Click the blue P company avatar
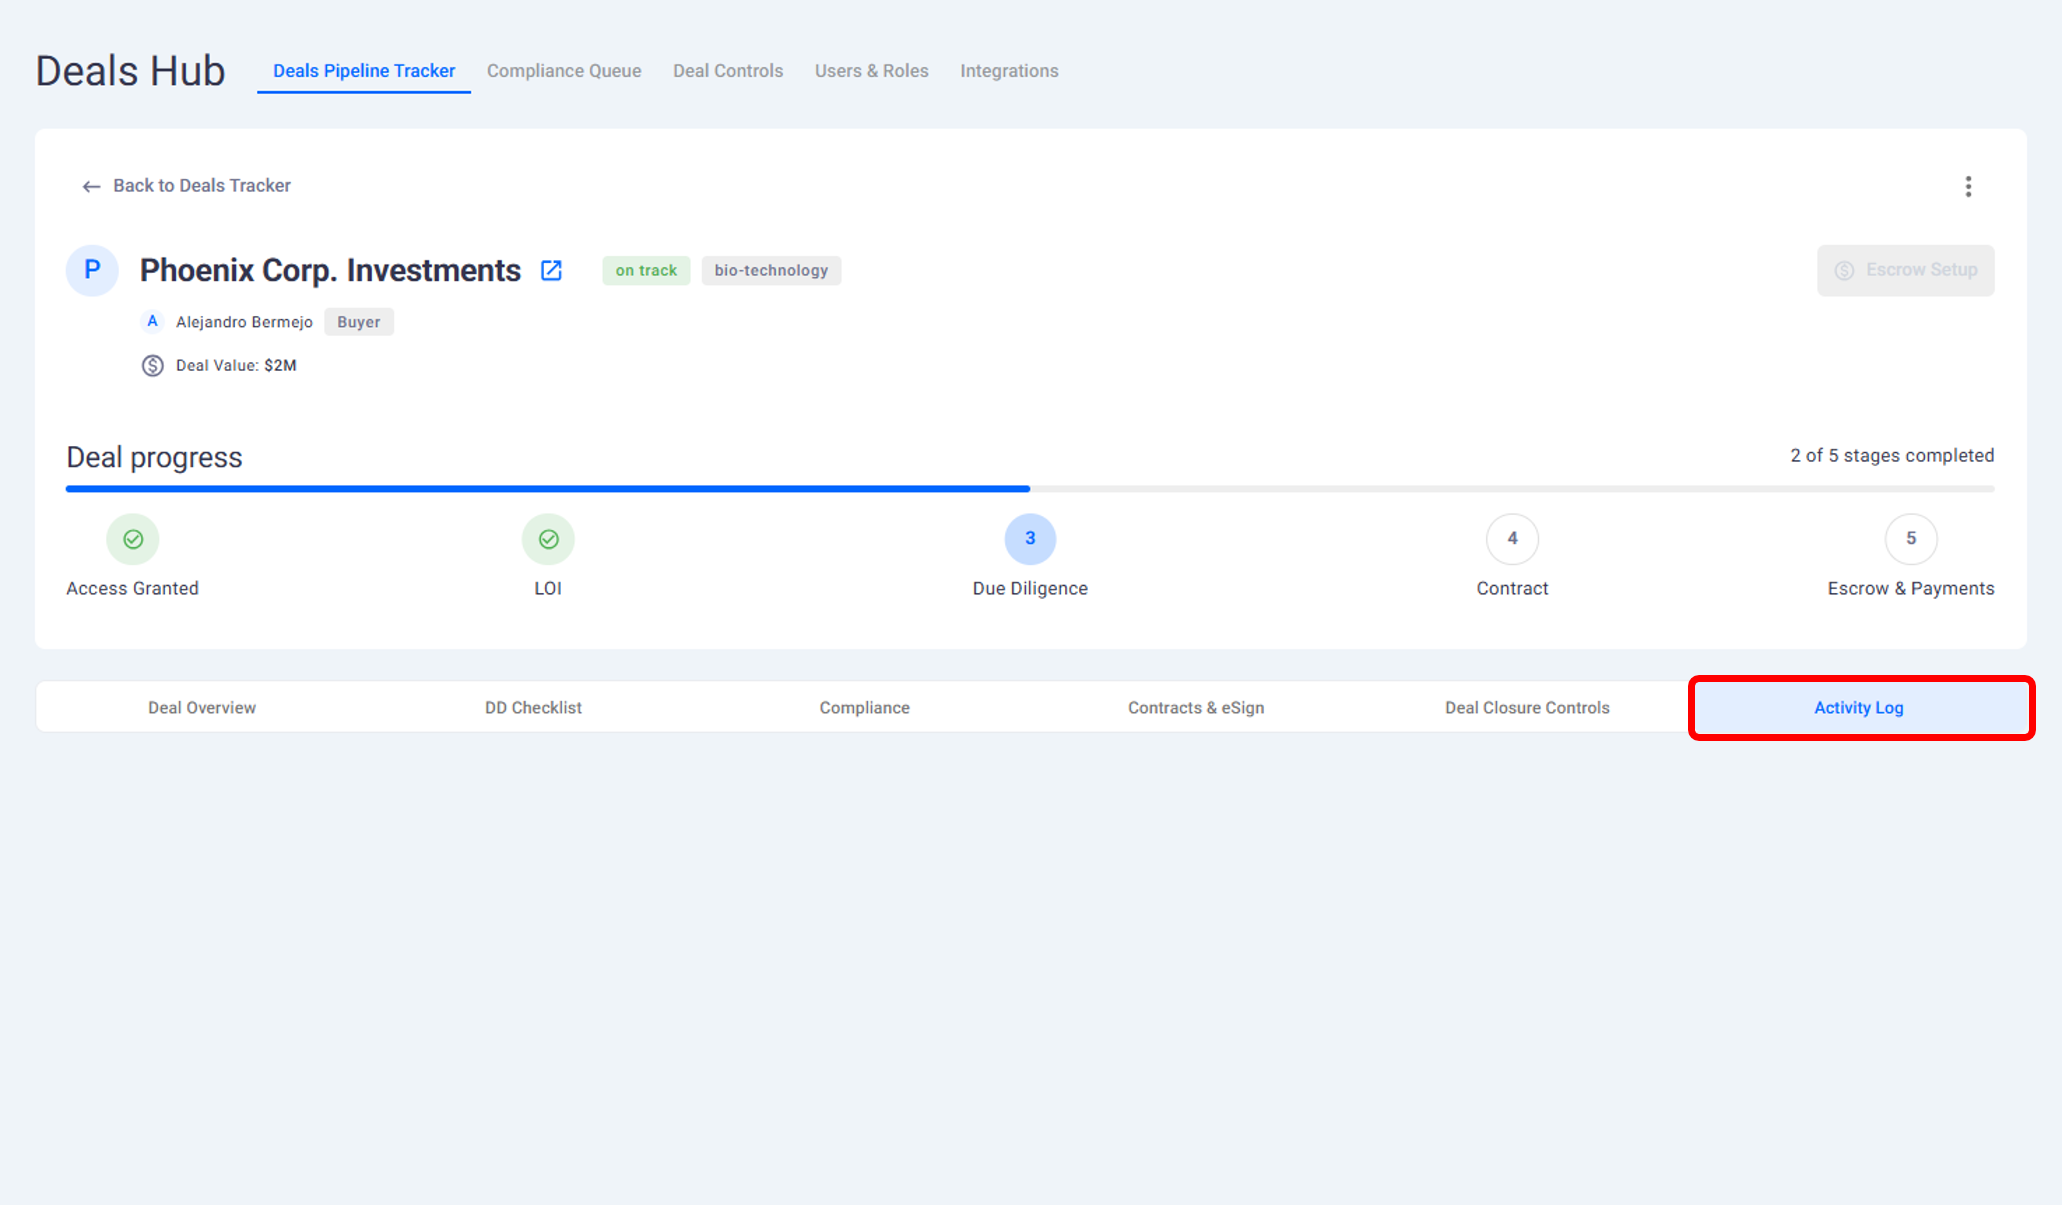Screen dimensions: 2062x1205 pyautogui.click(x=92, y=270)
